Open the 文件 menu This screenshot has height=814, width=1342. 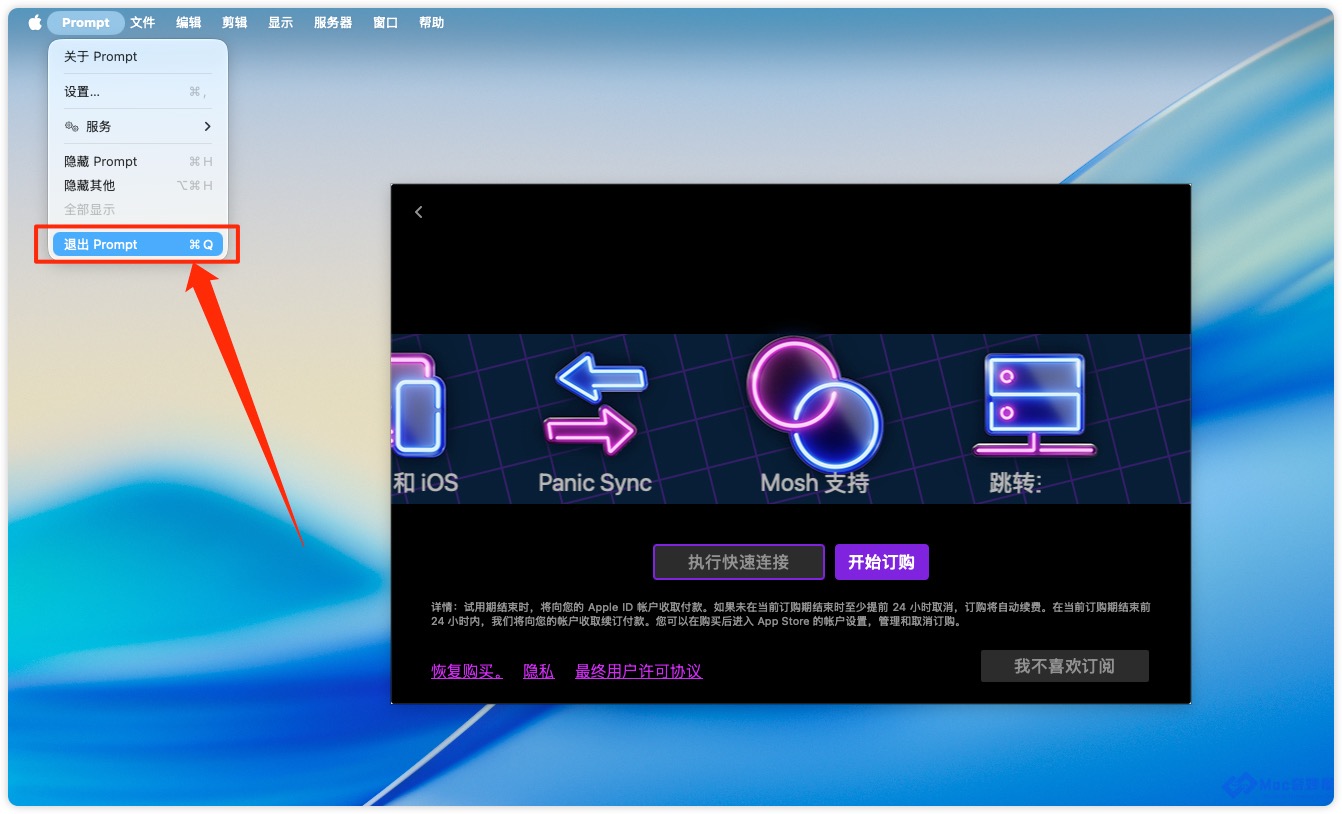143,22
